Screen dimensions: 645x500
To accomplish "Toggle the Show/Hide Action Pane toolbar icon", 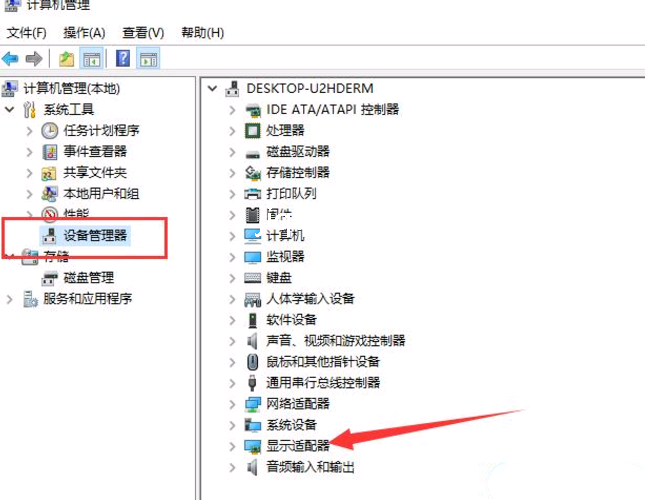I will [148, 59].
